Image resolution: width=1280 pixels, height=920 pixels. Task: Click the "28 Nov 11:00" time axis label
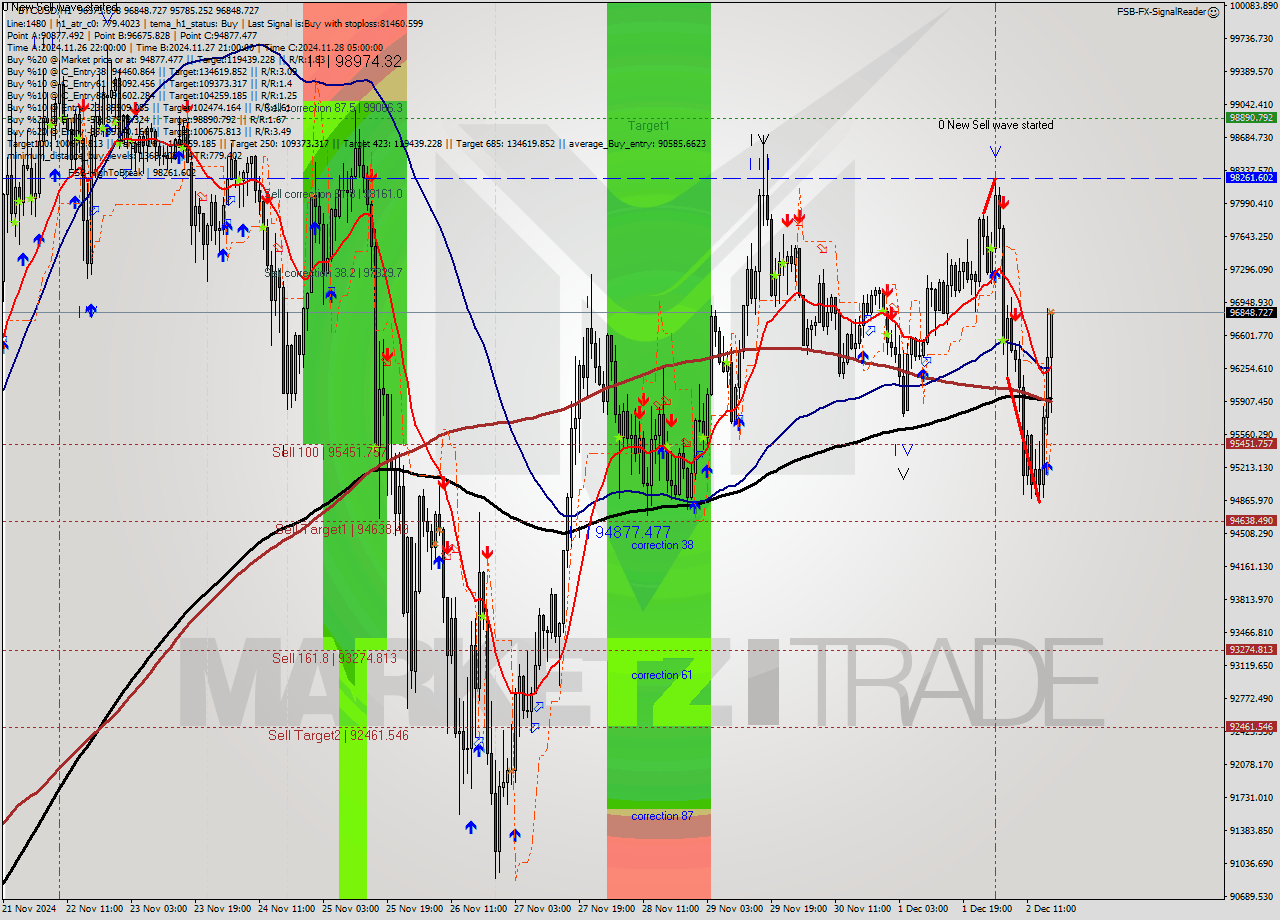[x=671, y=909]
